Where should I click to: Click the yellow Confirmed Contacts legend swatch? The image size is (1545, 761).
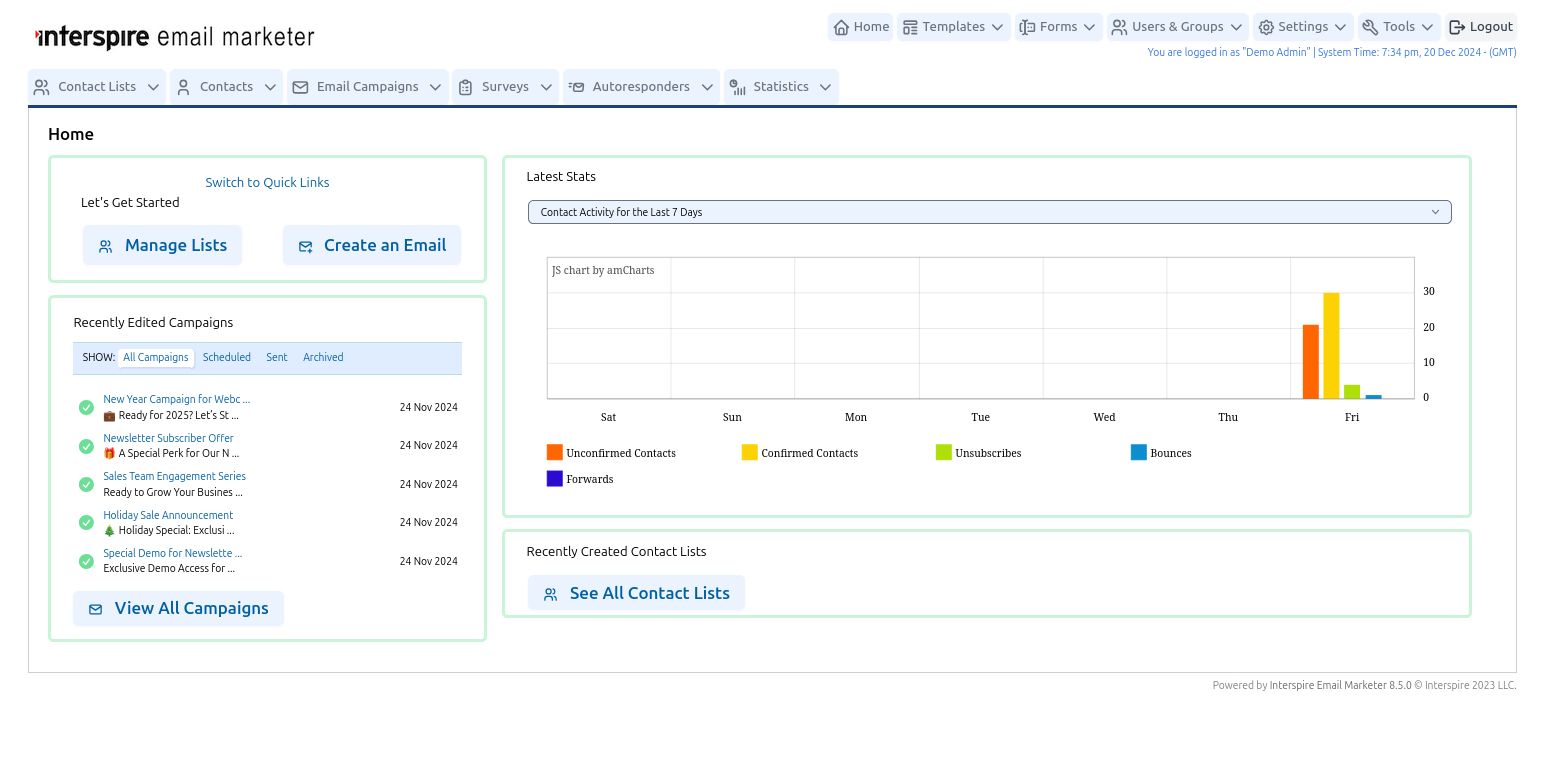750,452
